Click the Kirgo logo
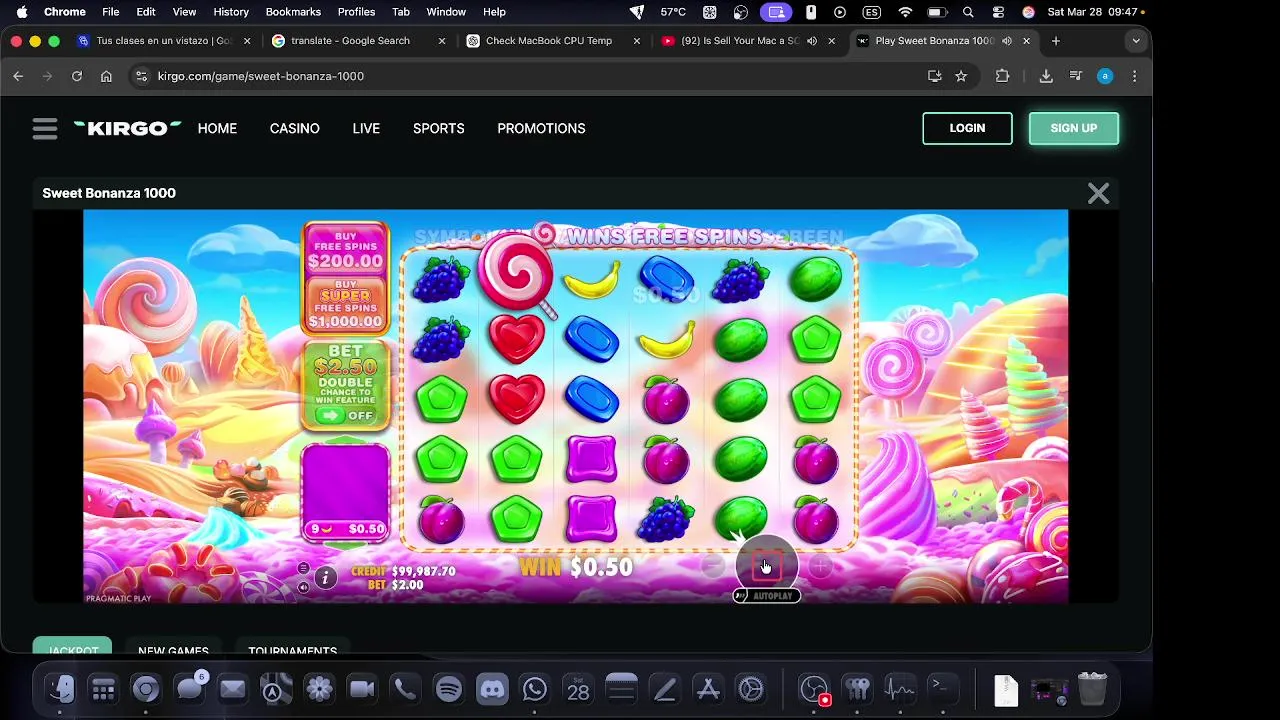 click(127, 128)
